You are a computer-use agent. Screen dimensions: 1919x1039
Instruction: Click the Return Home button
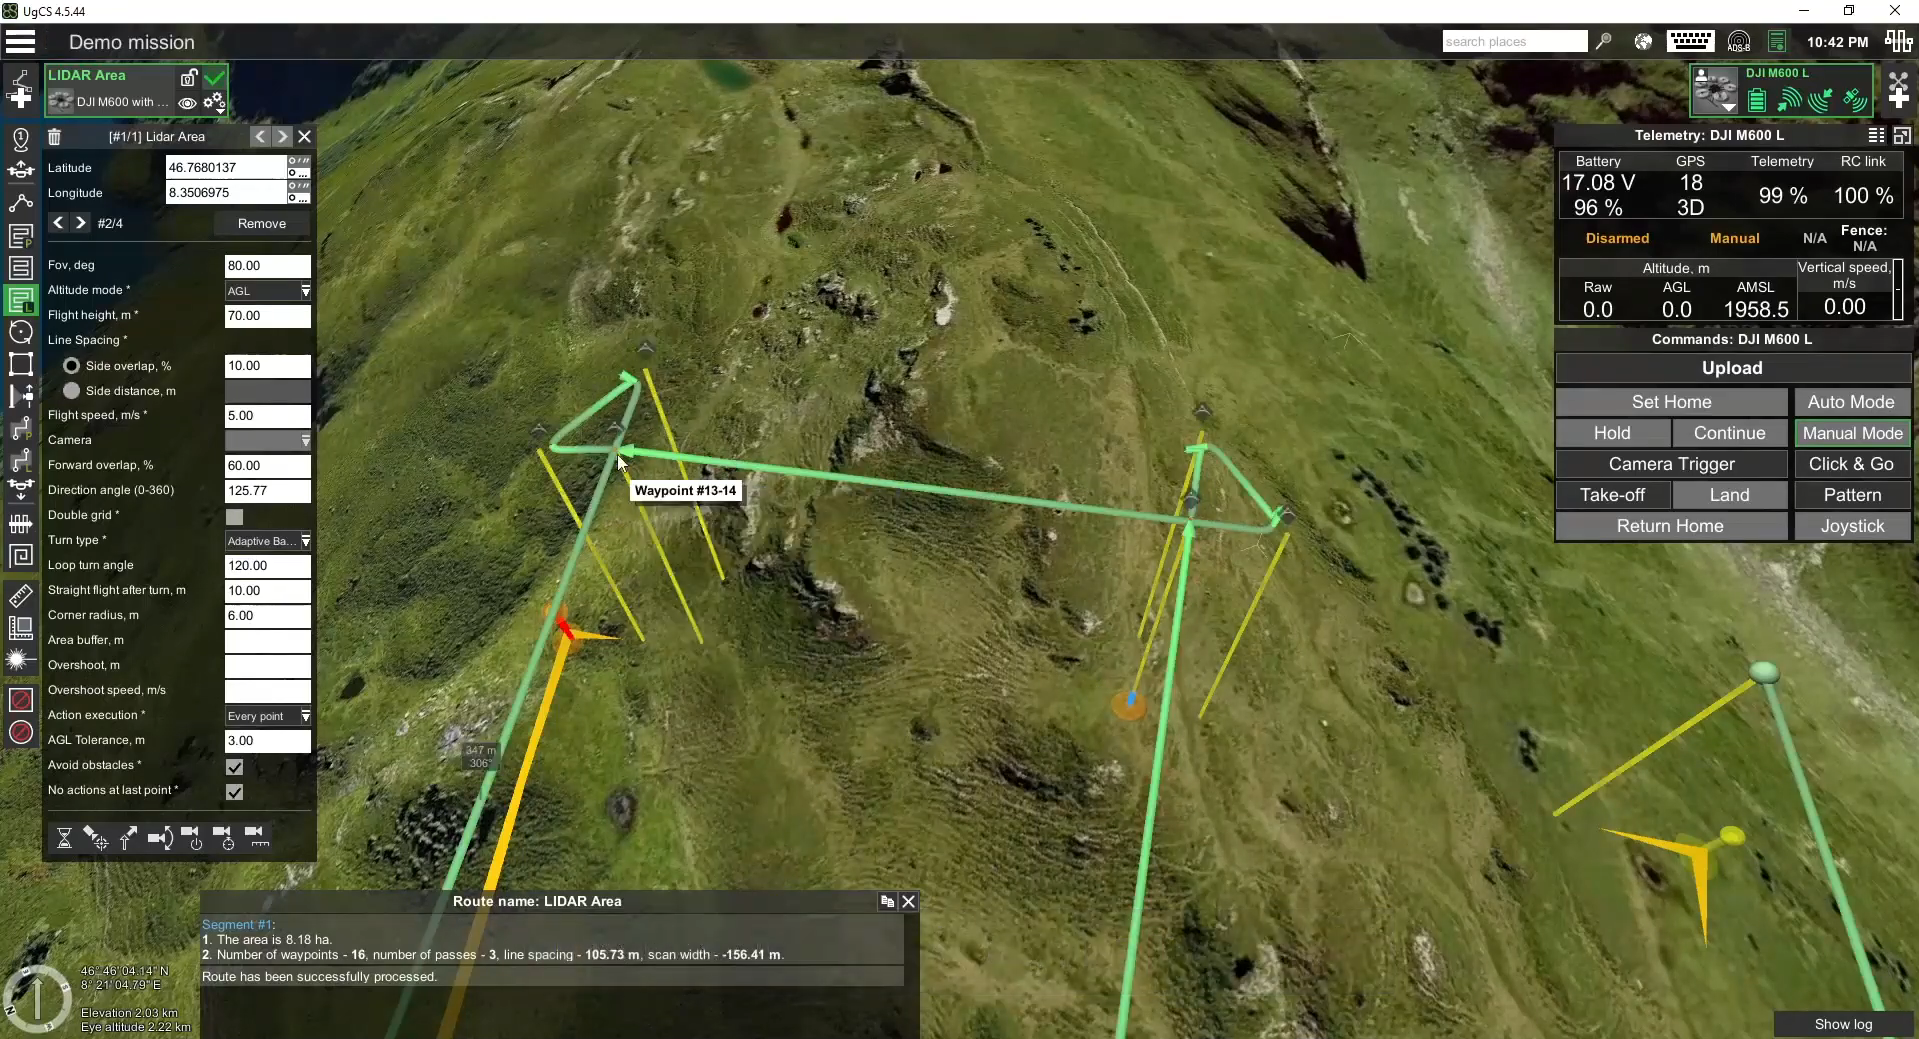click(x=1670, y=526)
